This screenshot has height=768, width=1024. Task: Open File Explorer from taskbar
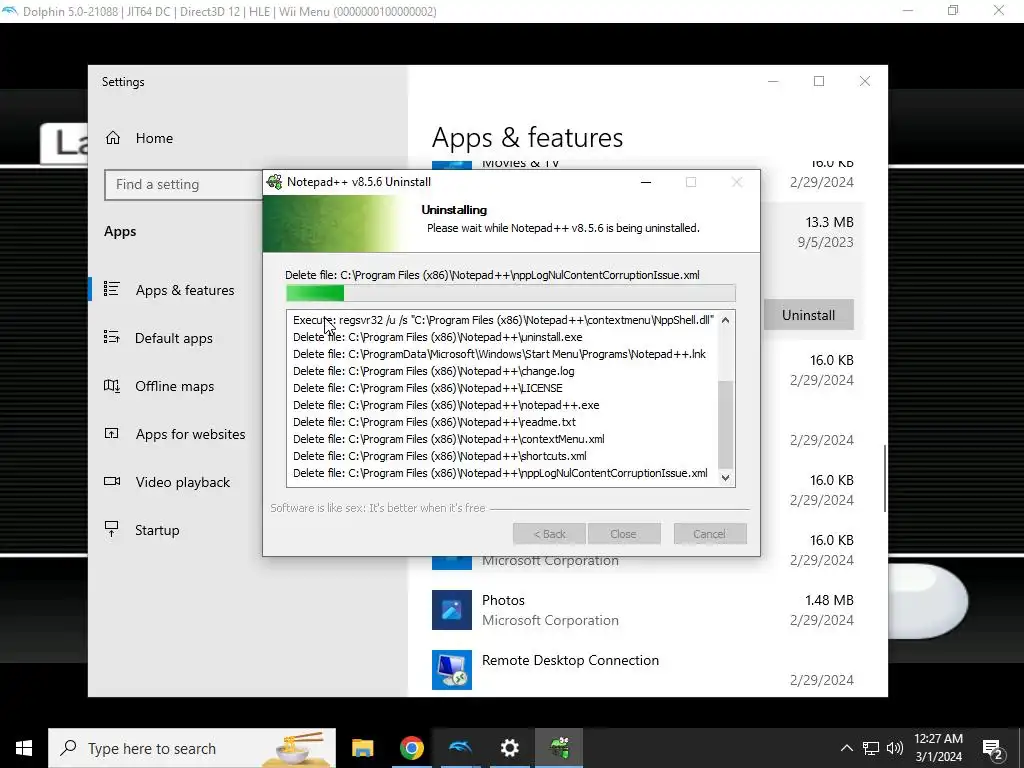362,748
